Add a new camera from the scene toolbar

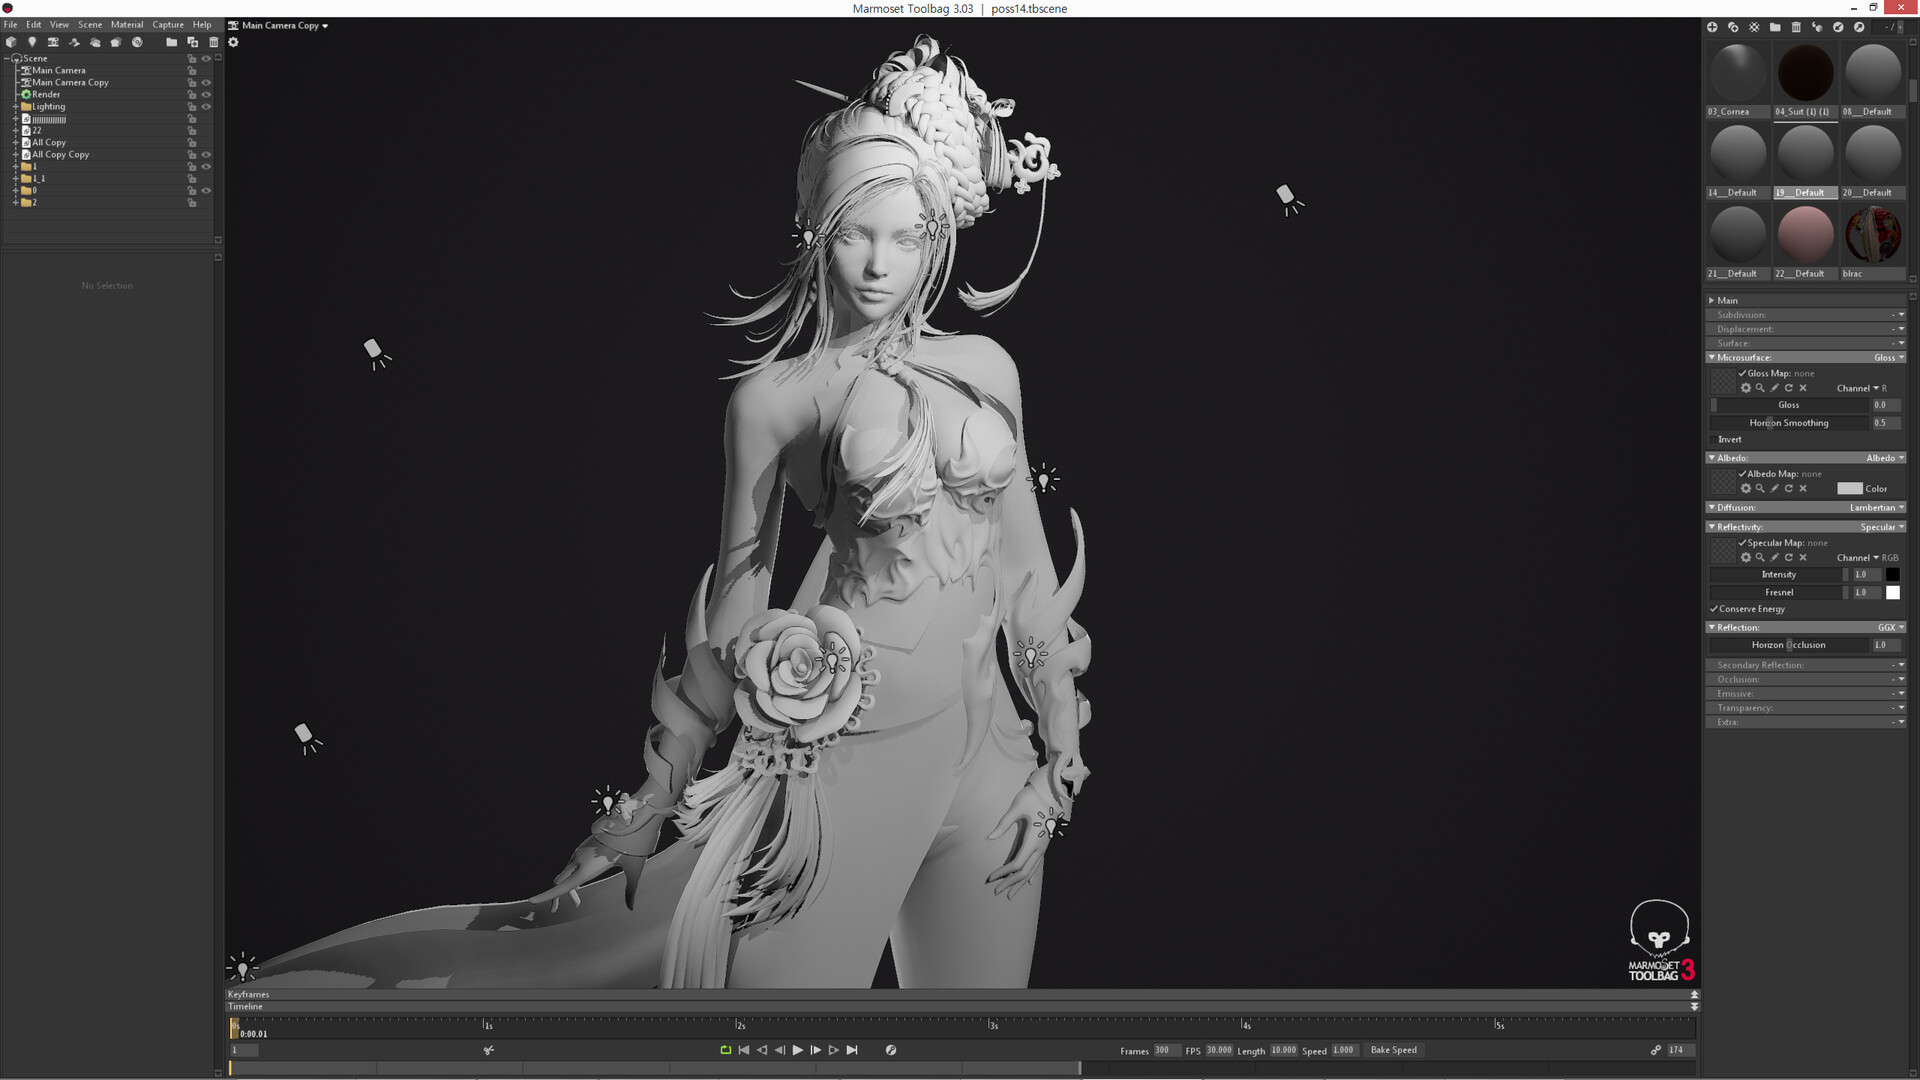[x=53, y=42]
